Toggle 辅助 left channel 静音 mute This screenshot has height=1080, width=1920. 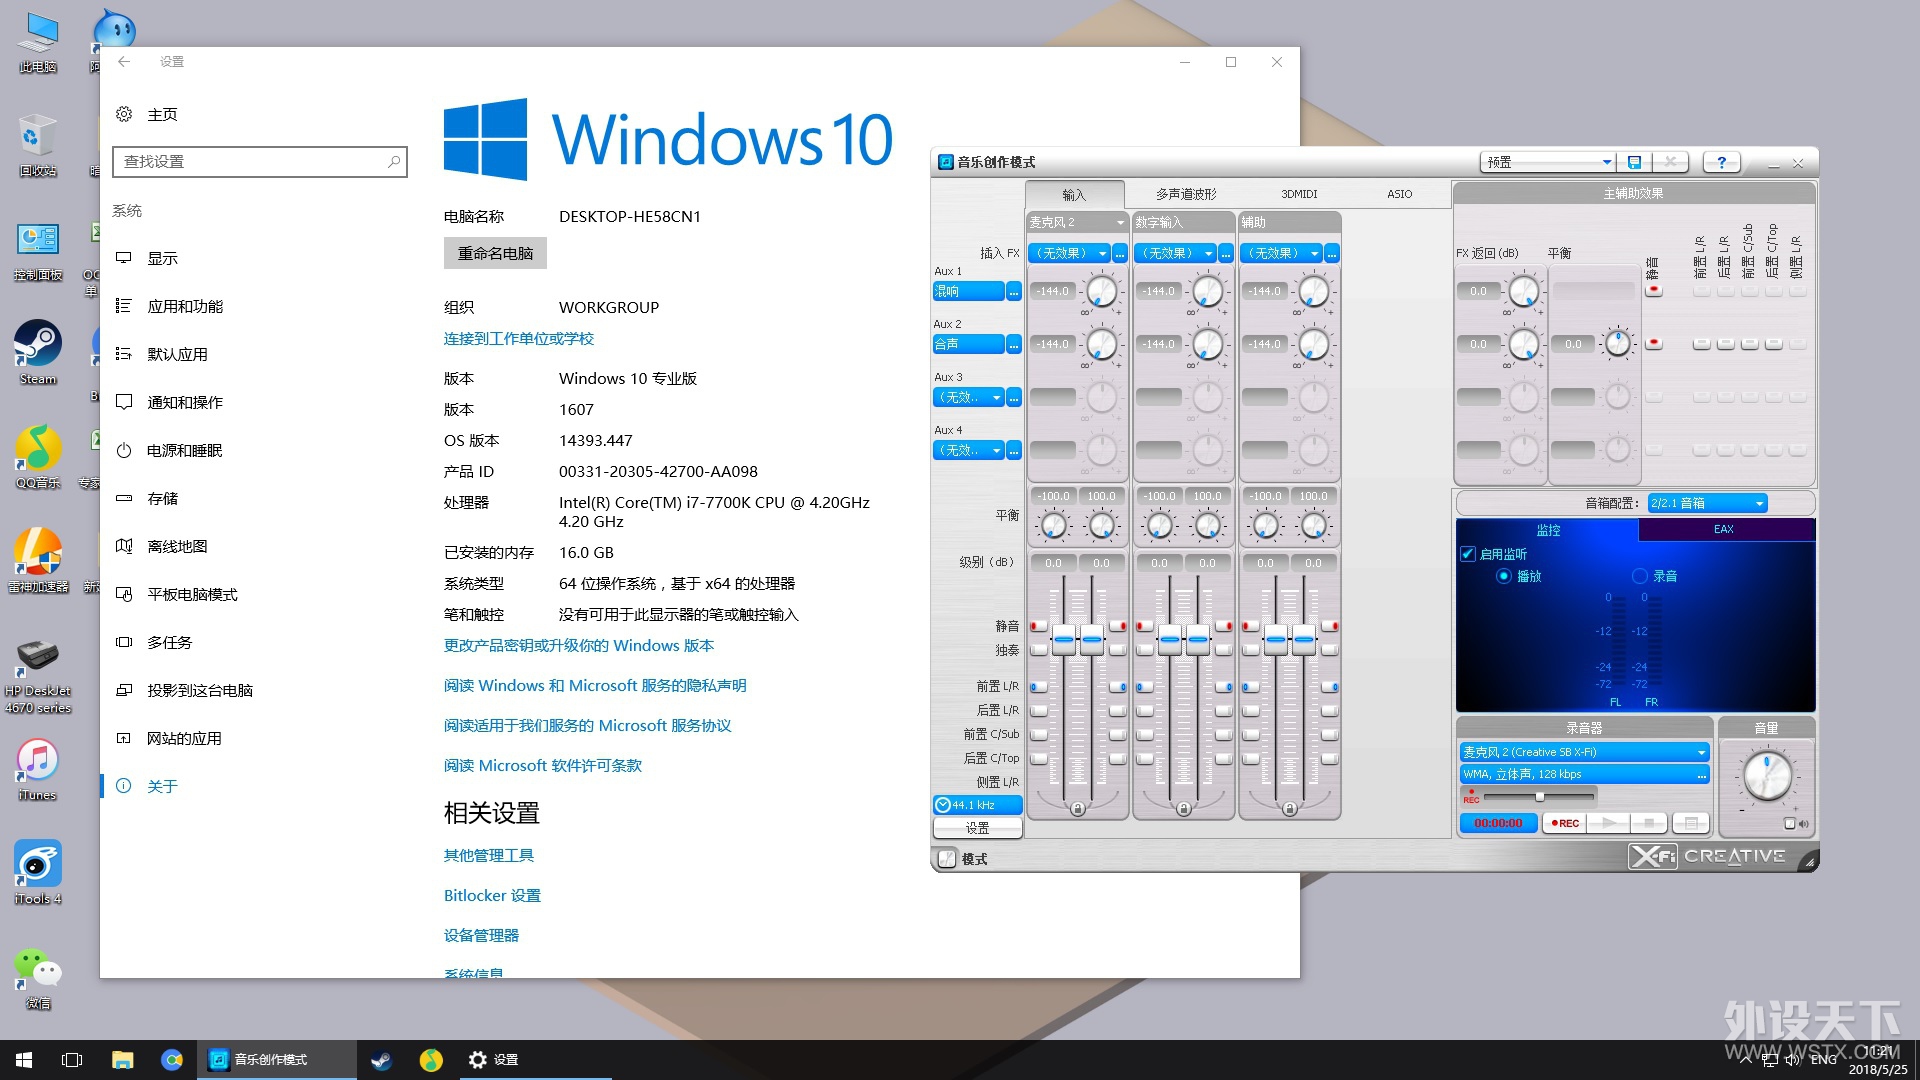(x=1251, y=626)
